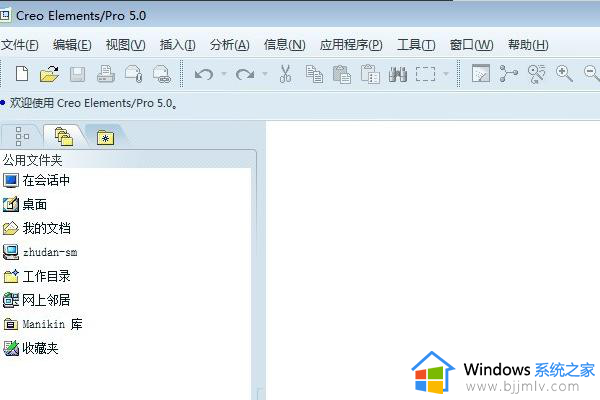Screen dimensions: 600x400
Task: Open the 分析(A) menu
Action: pyautogui.click(x=230, y=45)
